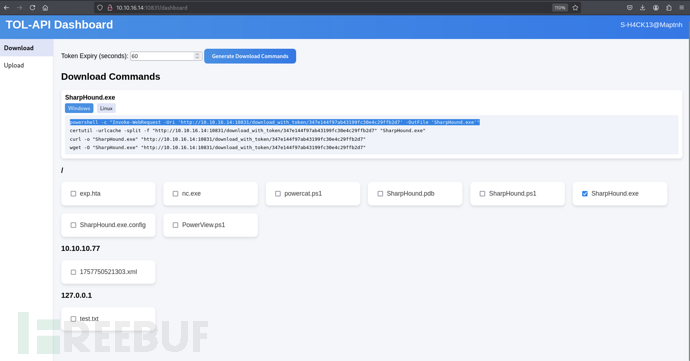The height and width of the screenshot is (361, 690).
Task: Click the nc.exe file name
Action: click(191, 194)
